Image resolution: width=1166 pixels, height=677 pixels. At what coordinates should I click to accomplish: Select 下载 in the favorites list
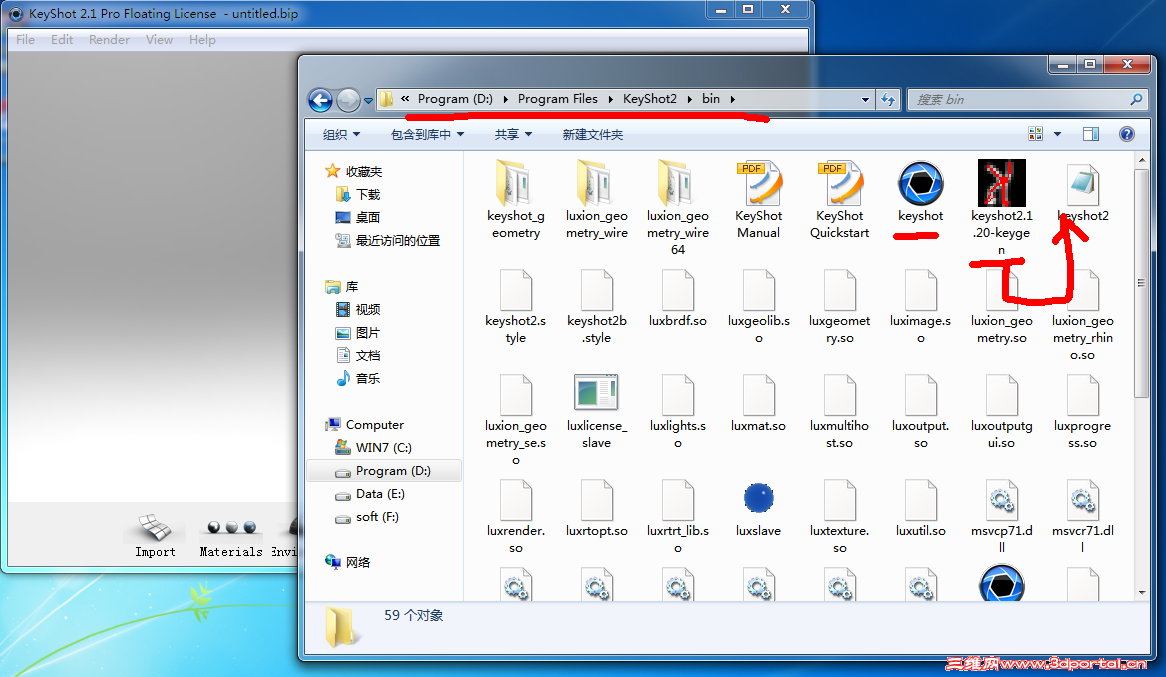coord(358,194)
